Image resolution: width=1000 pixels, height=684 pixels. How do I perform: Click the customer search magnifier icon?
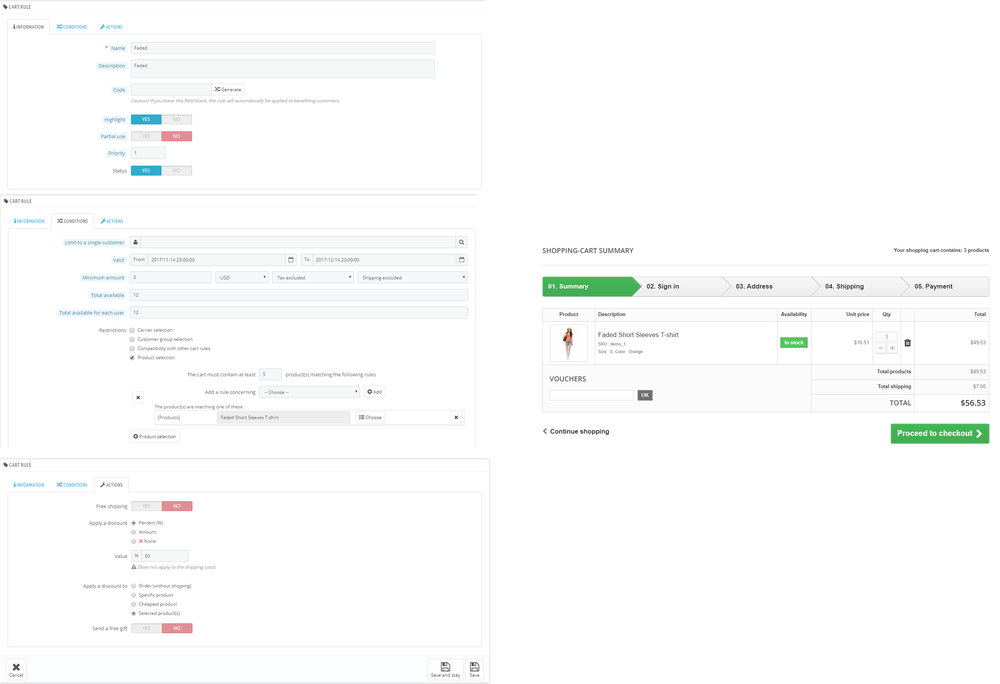462,242
